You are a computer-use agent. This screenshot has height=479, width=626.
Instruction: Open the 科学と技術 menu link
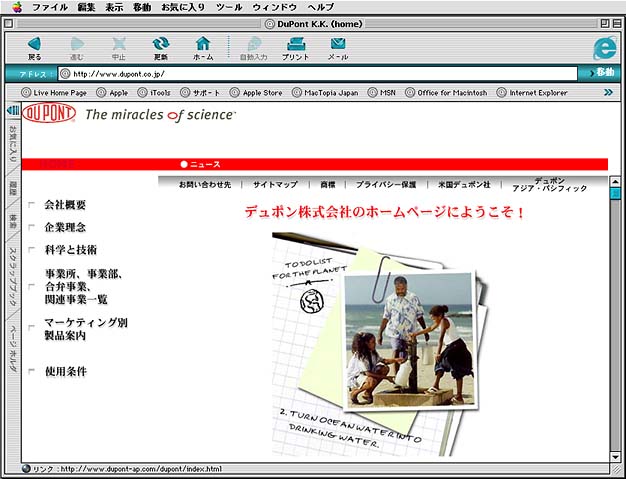pyautogui.click(x=71, y=250)
